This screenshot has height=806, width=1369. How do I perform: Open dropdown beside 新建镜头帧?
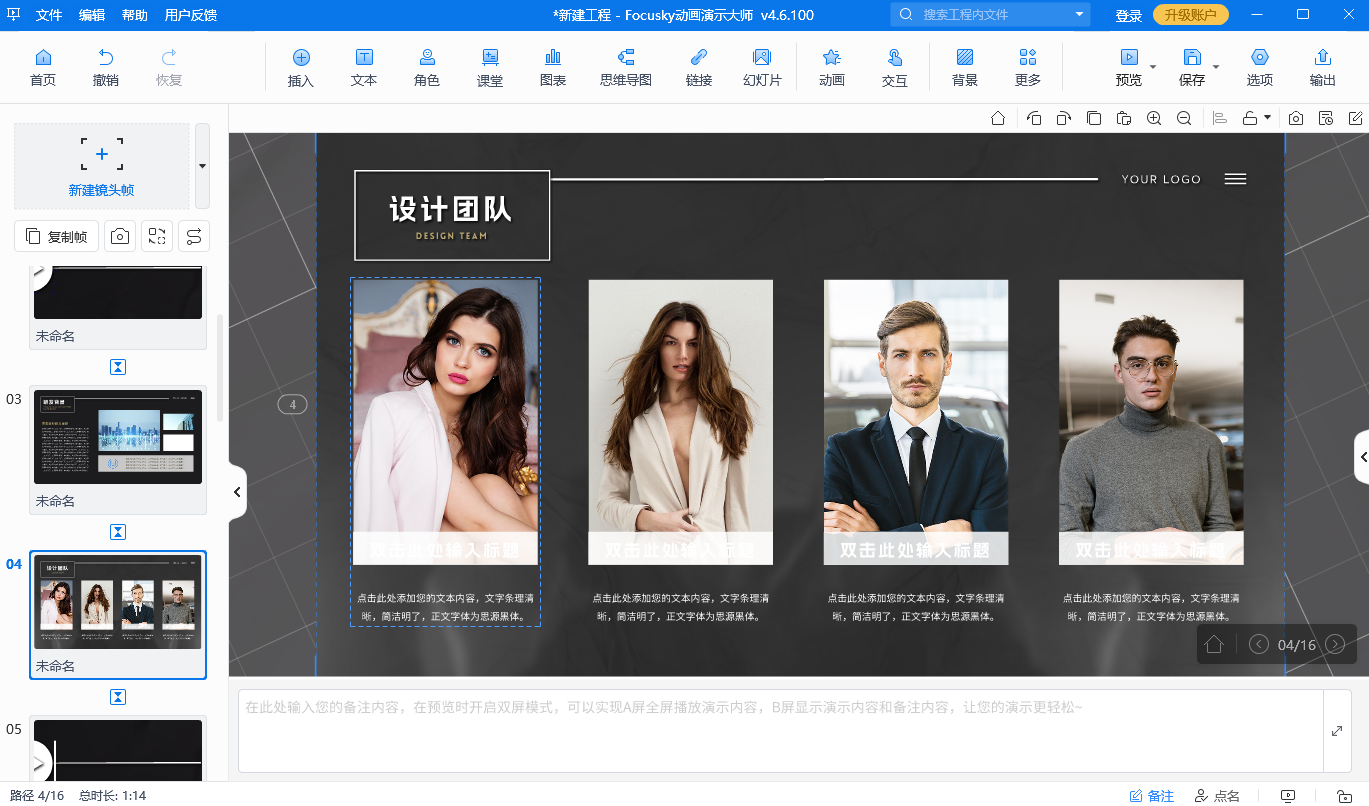pos(202,166)
